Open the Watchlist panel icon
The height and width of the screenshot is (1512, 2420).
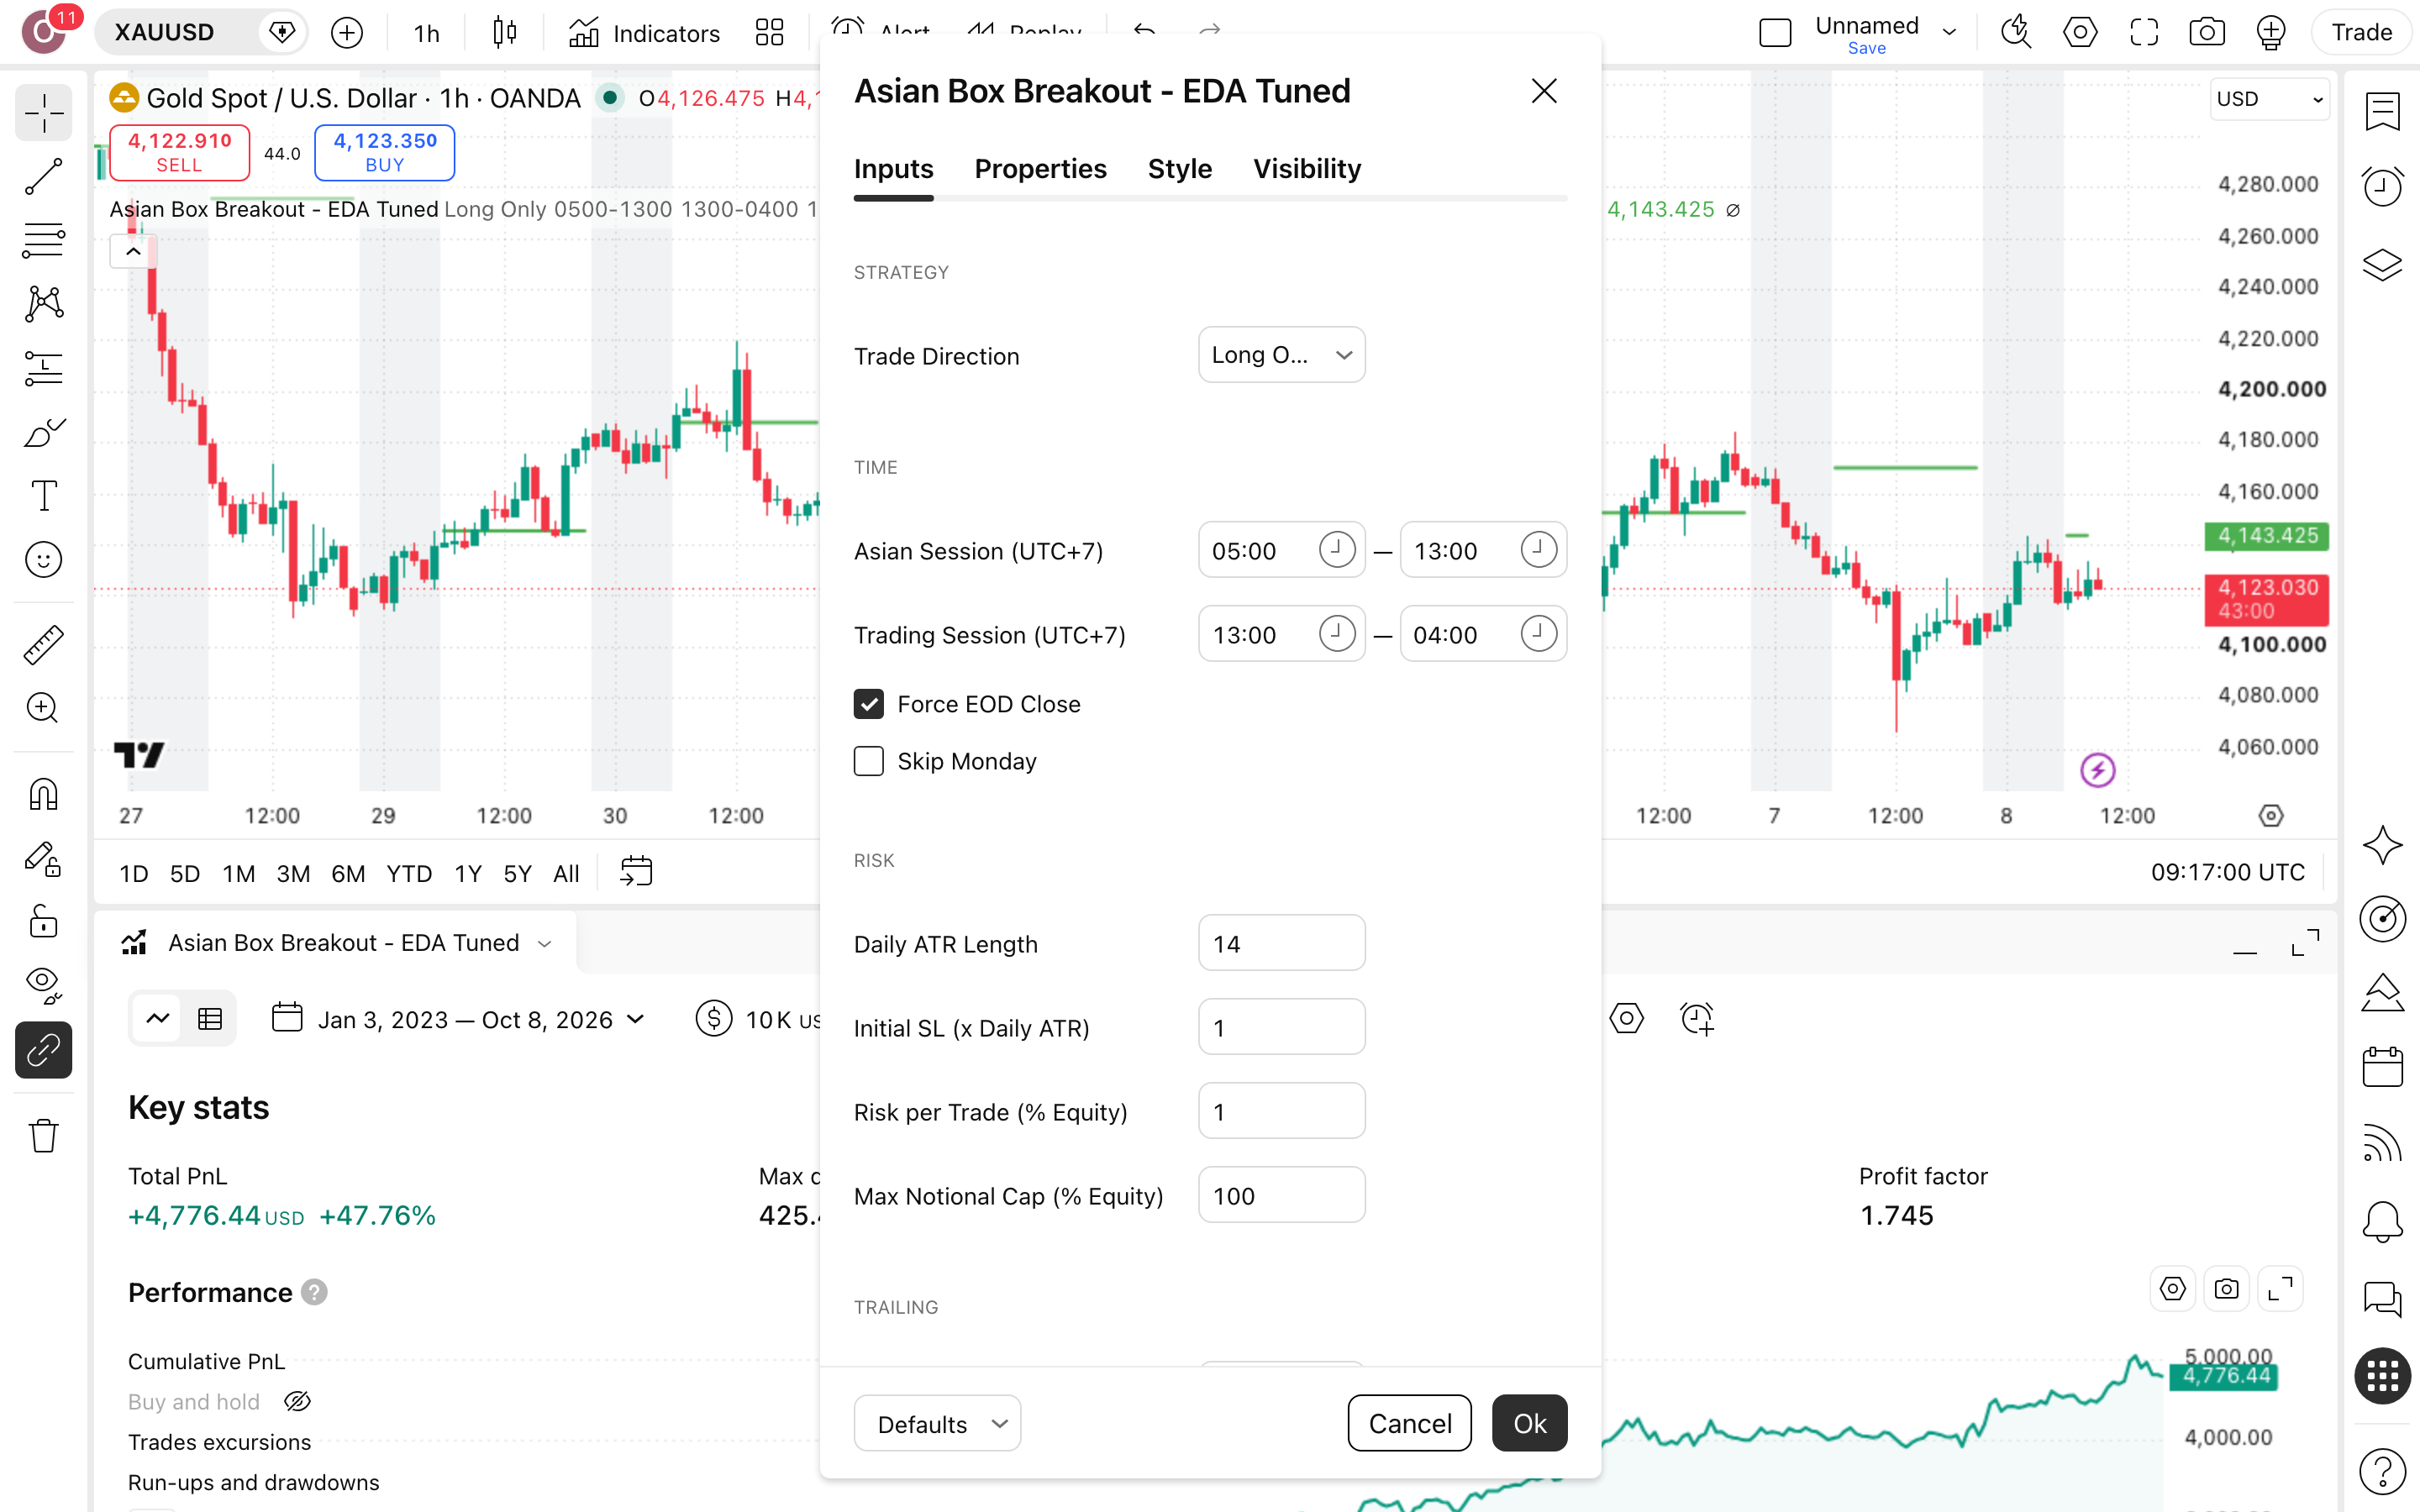pyautogui.click(x=2382, y=111)
